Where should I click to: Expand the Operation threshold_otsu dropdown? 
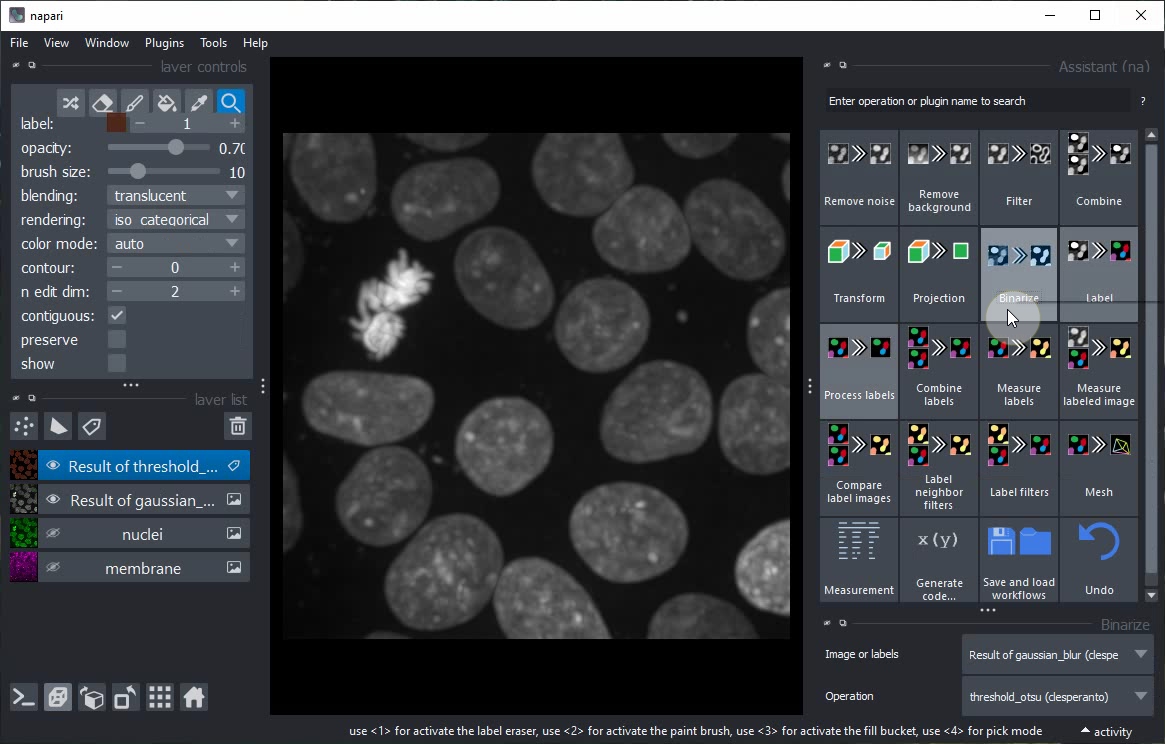click(1056, 696)
